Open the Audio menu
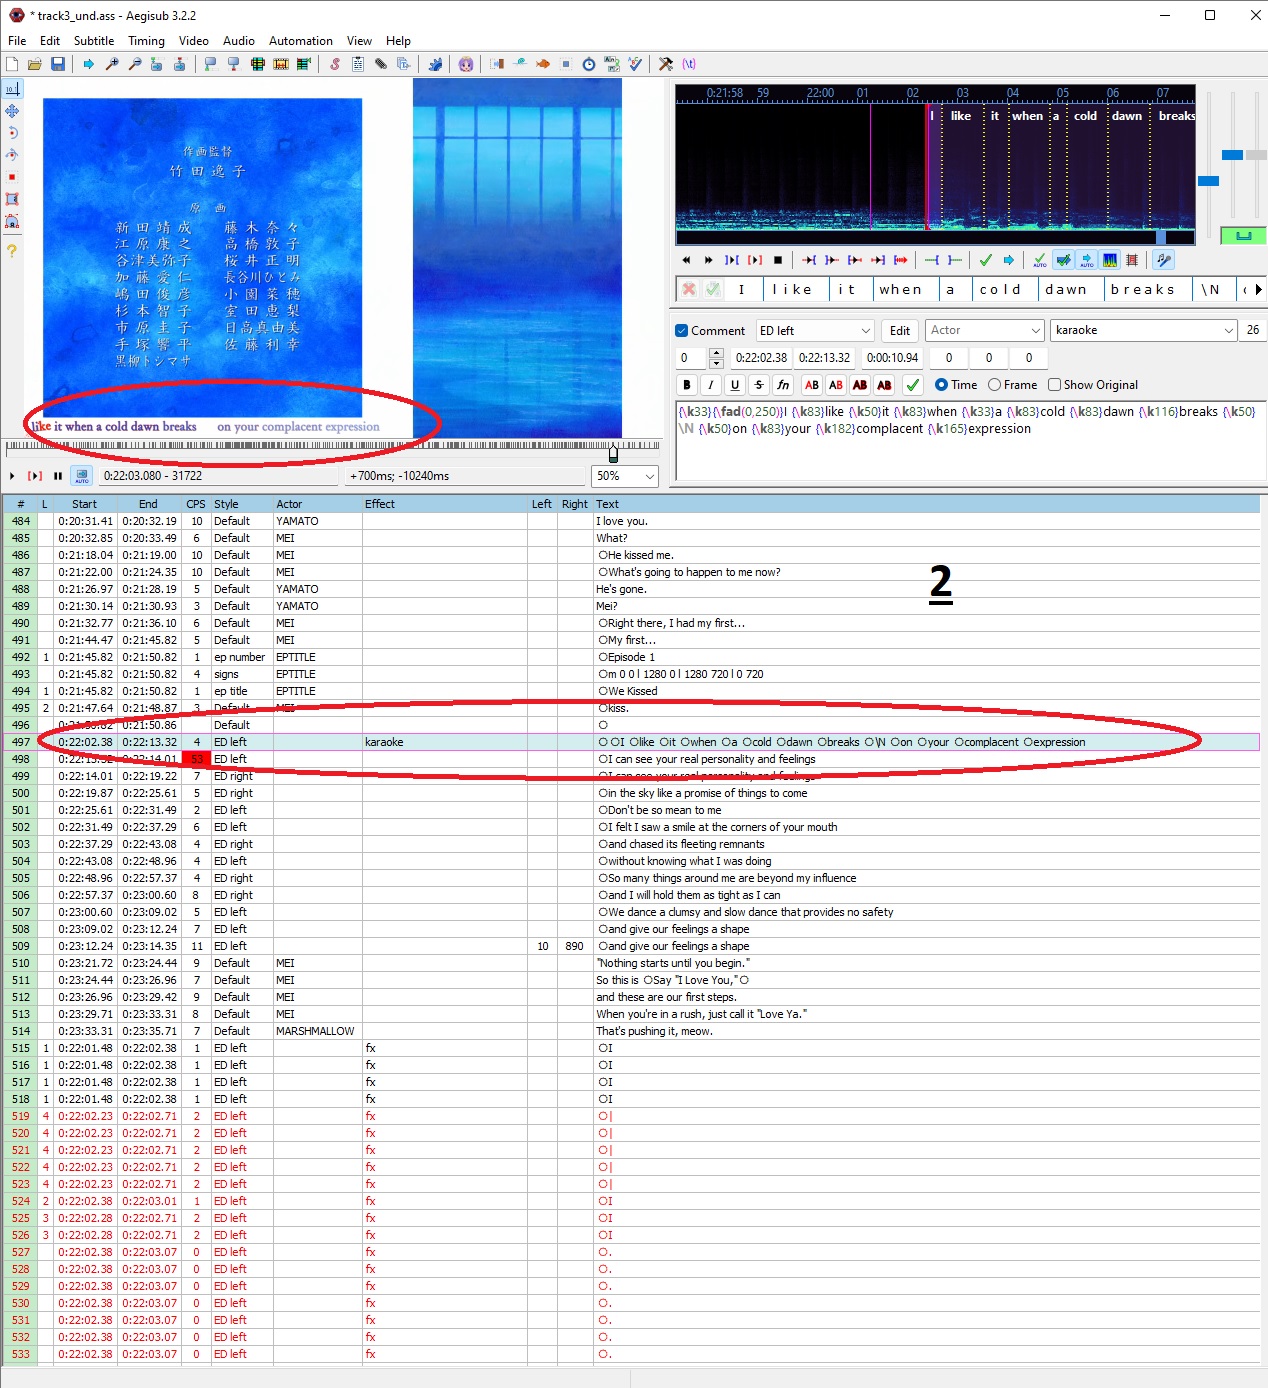Screen dimensions: 1268x1388 pyautogui.click(x=239, y=41)
